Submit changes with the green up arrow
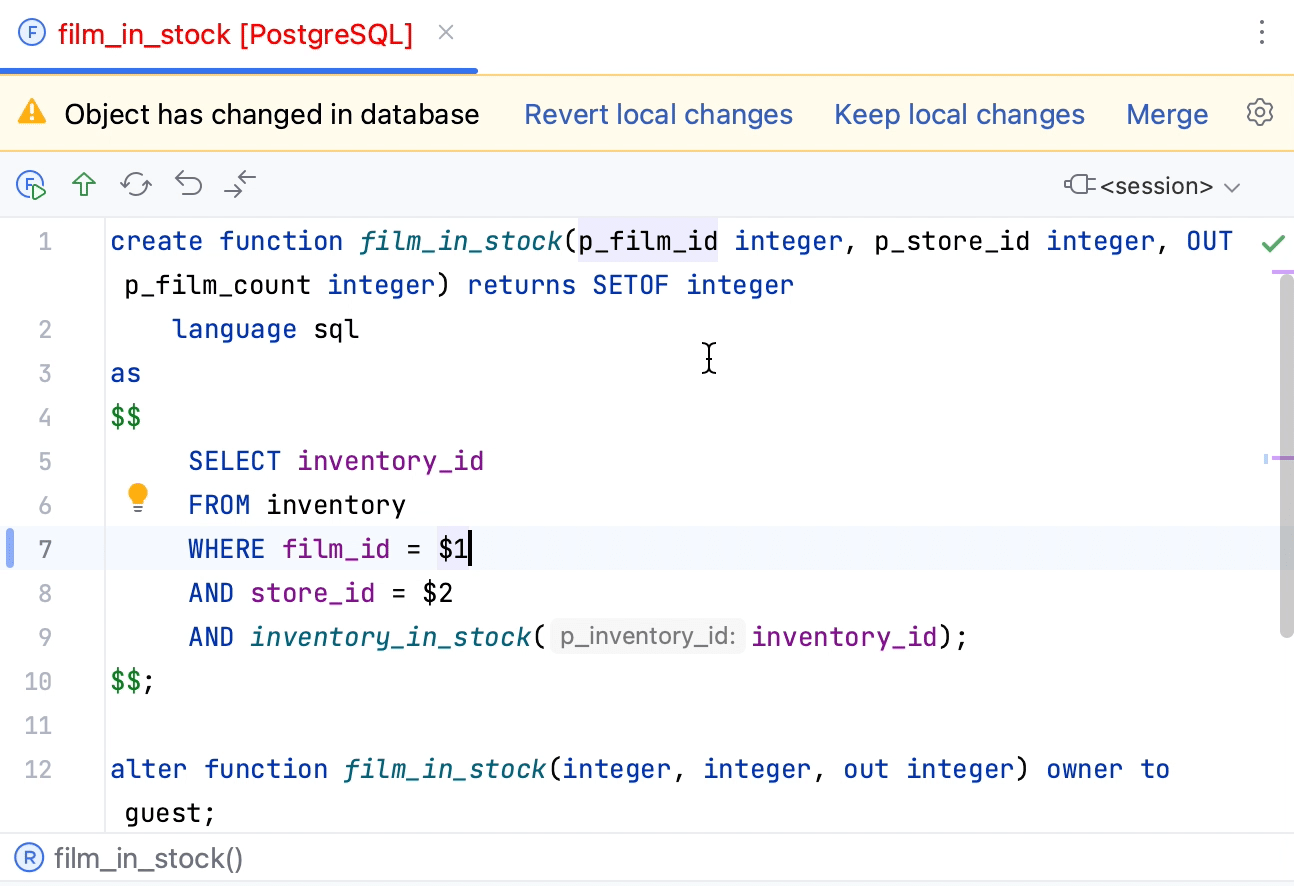 [84, 185]
